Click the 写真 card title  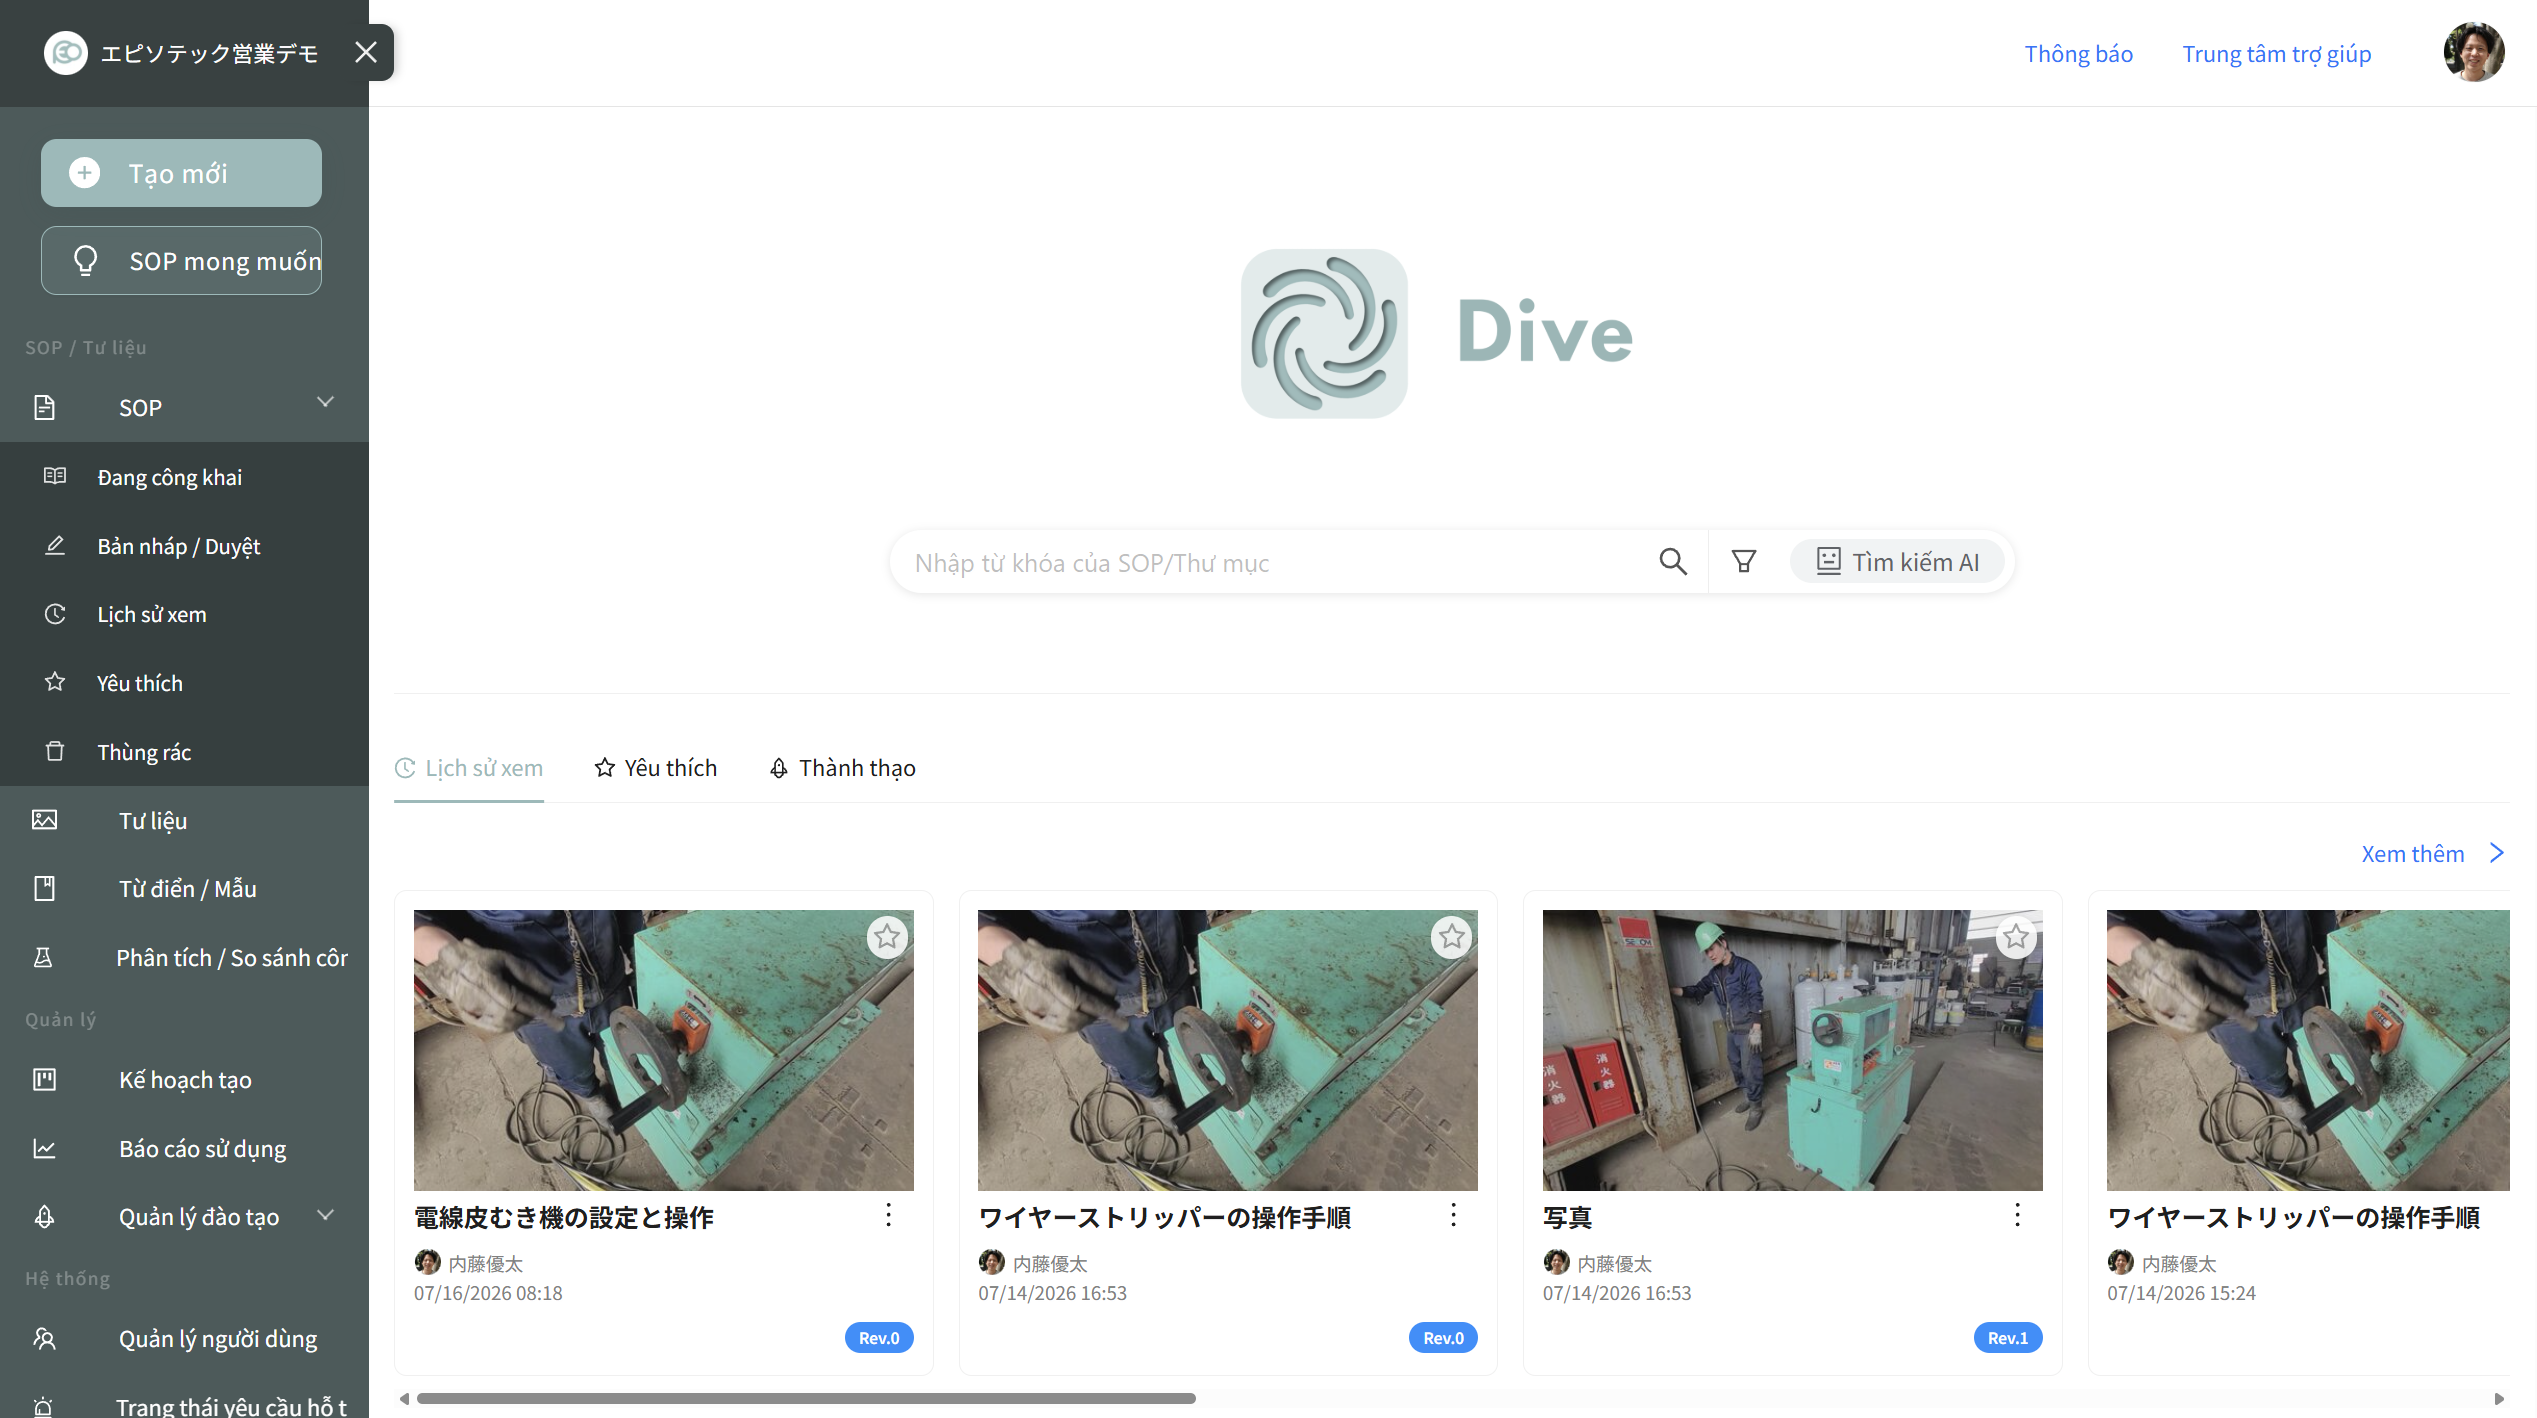pos(1567,1218)
